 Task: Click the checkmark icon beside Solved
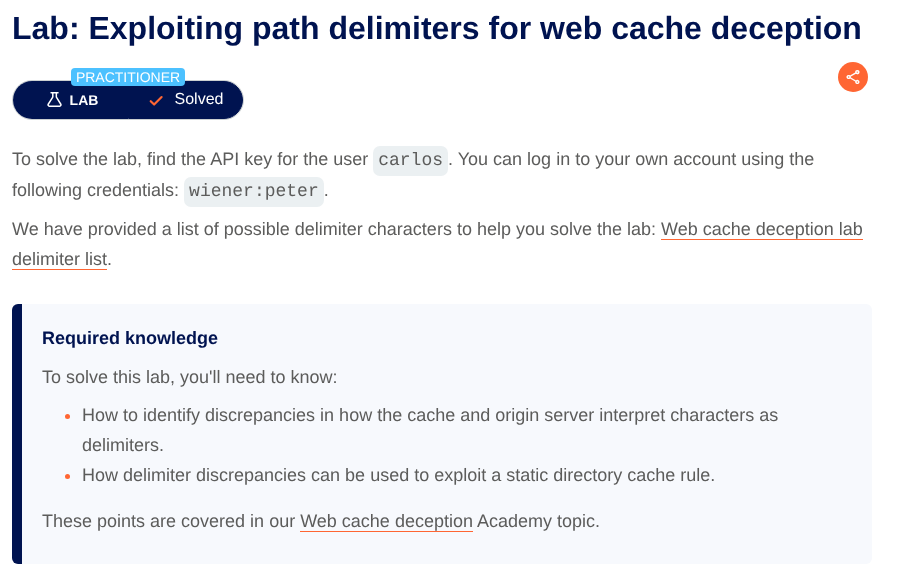(x=155, y=100)
